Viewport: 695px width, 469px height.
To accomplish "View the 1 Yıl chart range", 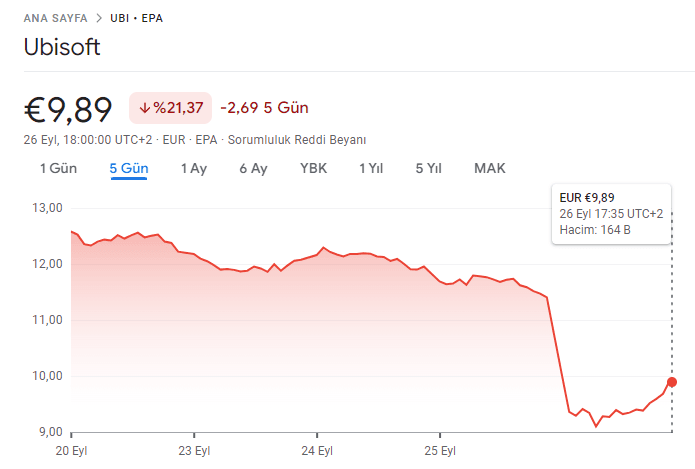I will coord(371,168).
